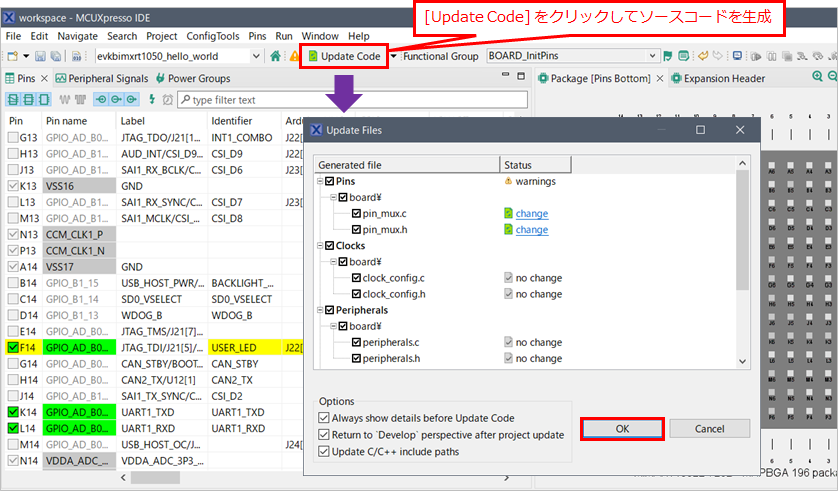Click MCUXpresso logo in Update Files title bar
The width and height of the screenshot is (838, 491).
point(316,130)
